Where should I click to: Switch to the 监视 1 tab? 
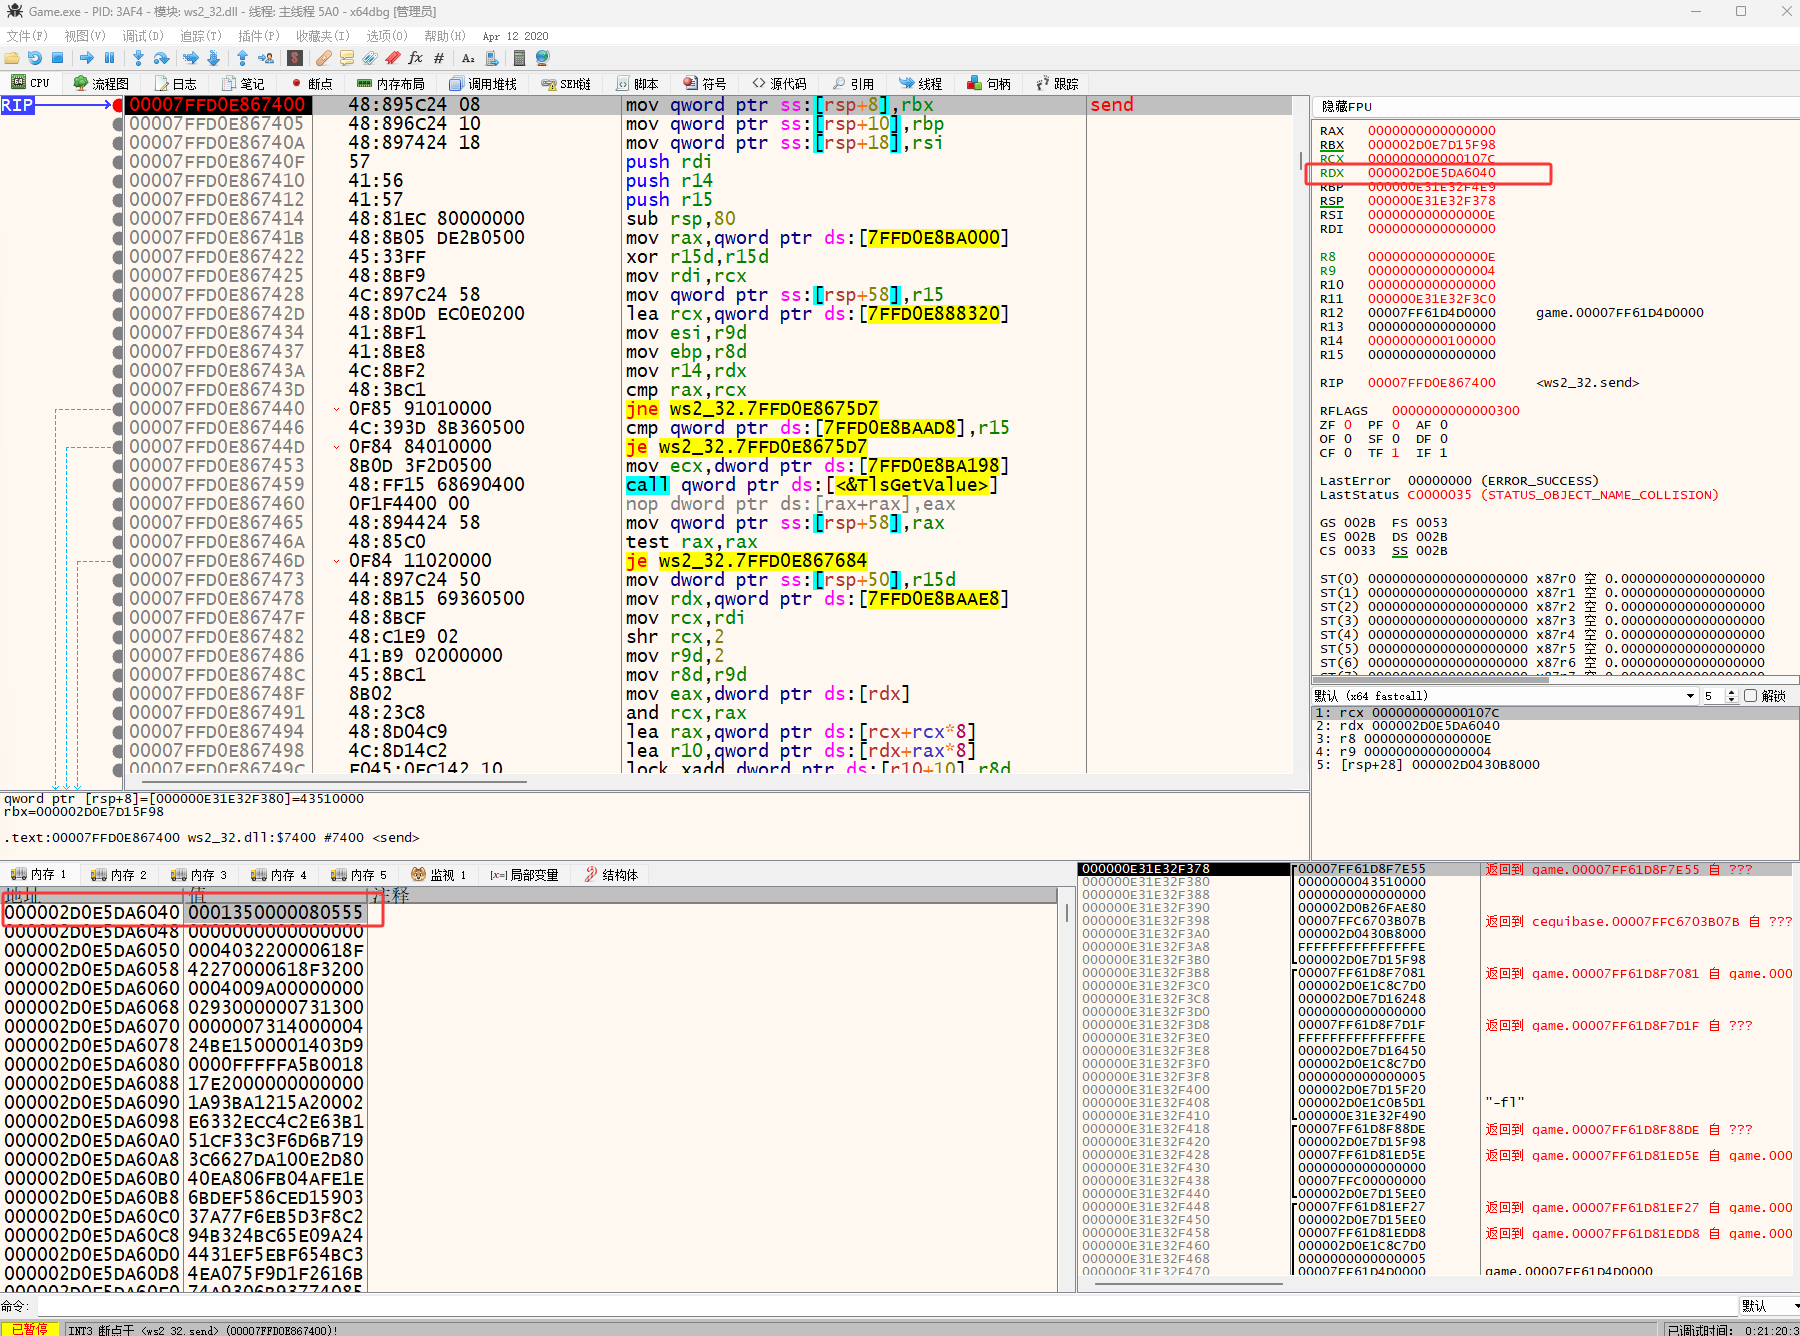pos(439,875)
